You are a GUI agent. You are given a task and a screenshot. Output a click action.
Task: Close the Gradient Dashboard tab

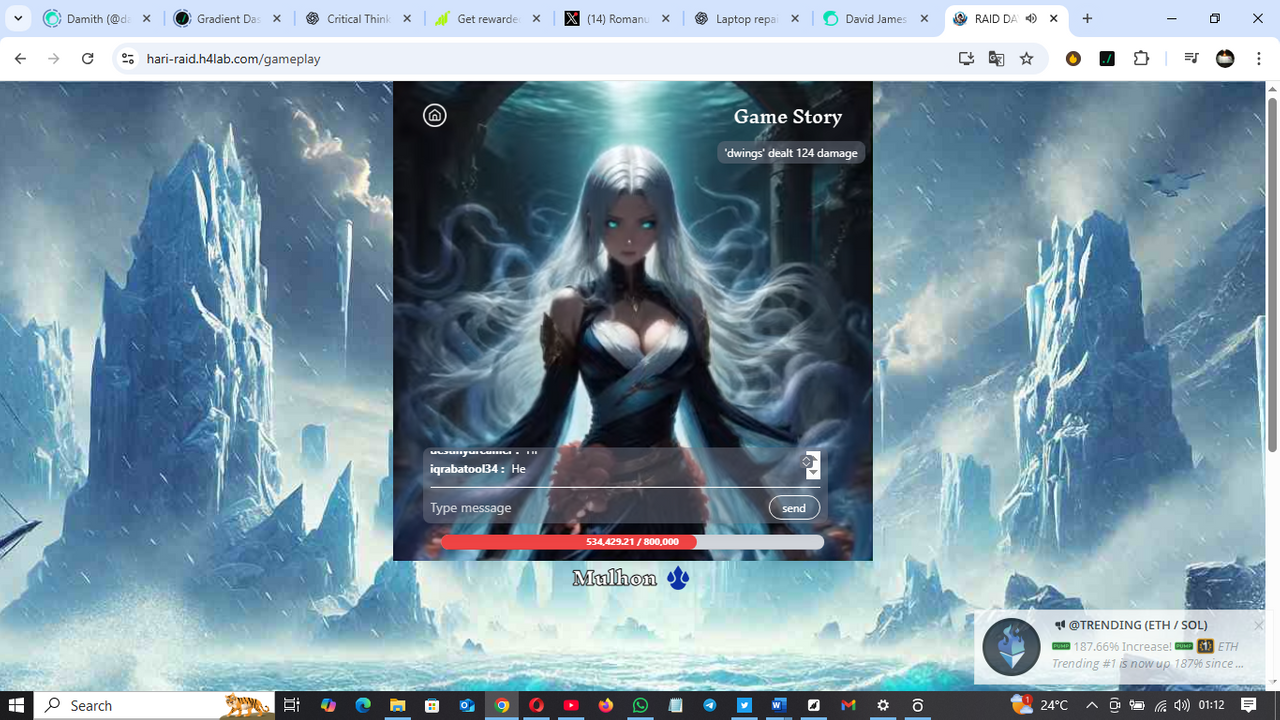(277, 18)
